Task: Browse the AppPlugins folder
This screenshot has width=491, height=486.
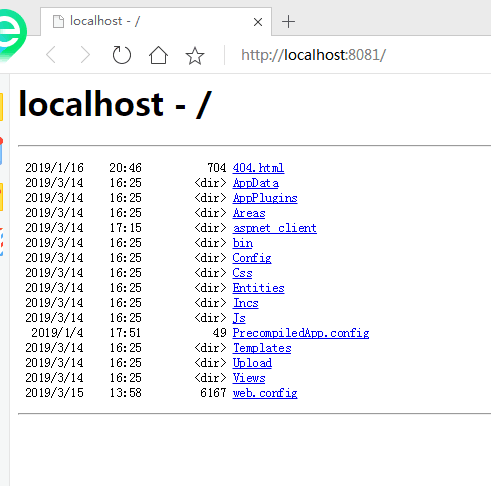Action: [265, 198]
